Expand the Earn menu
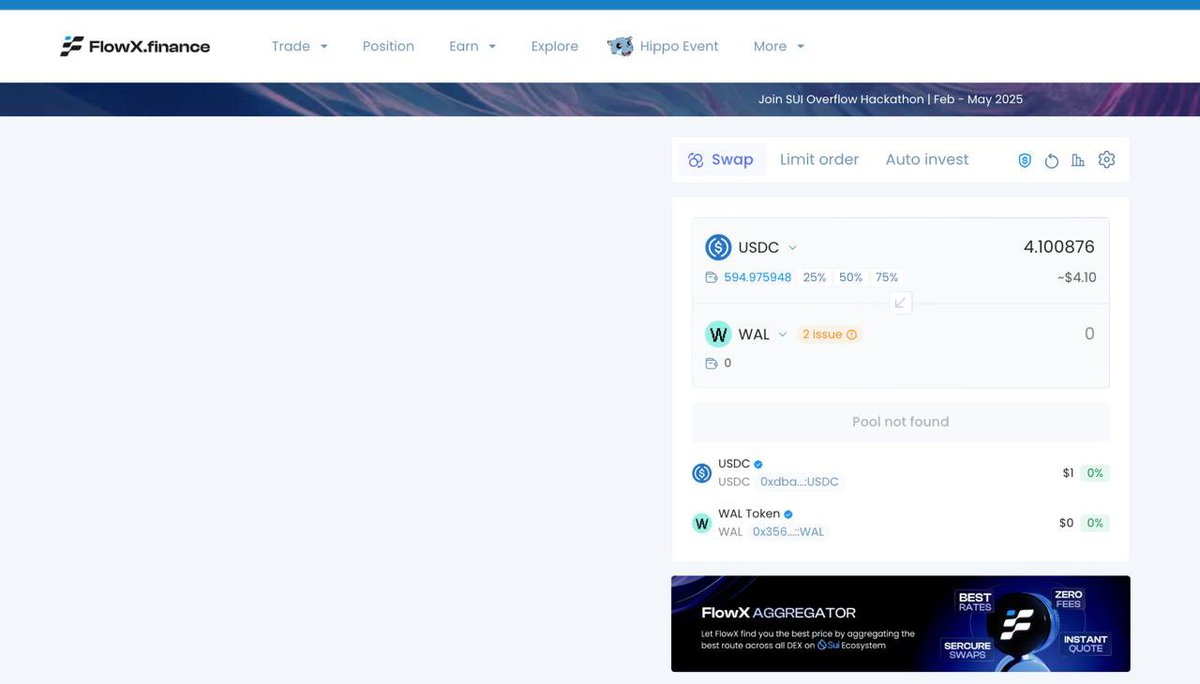The image size is (1200, 684). point(473,46)
